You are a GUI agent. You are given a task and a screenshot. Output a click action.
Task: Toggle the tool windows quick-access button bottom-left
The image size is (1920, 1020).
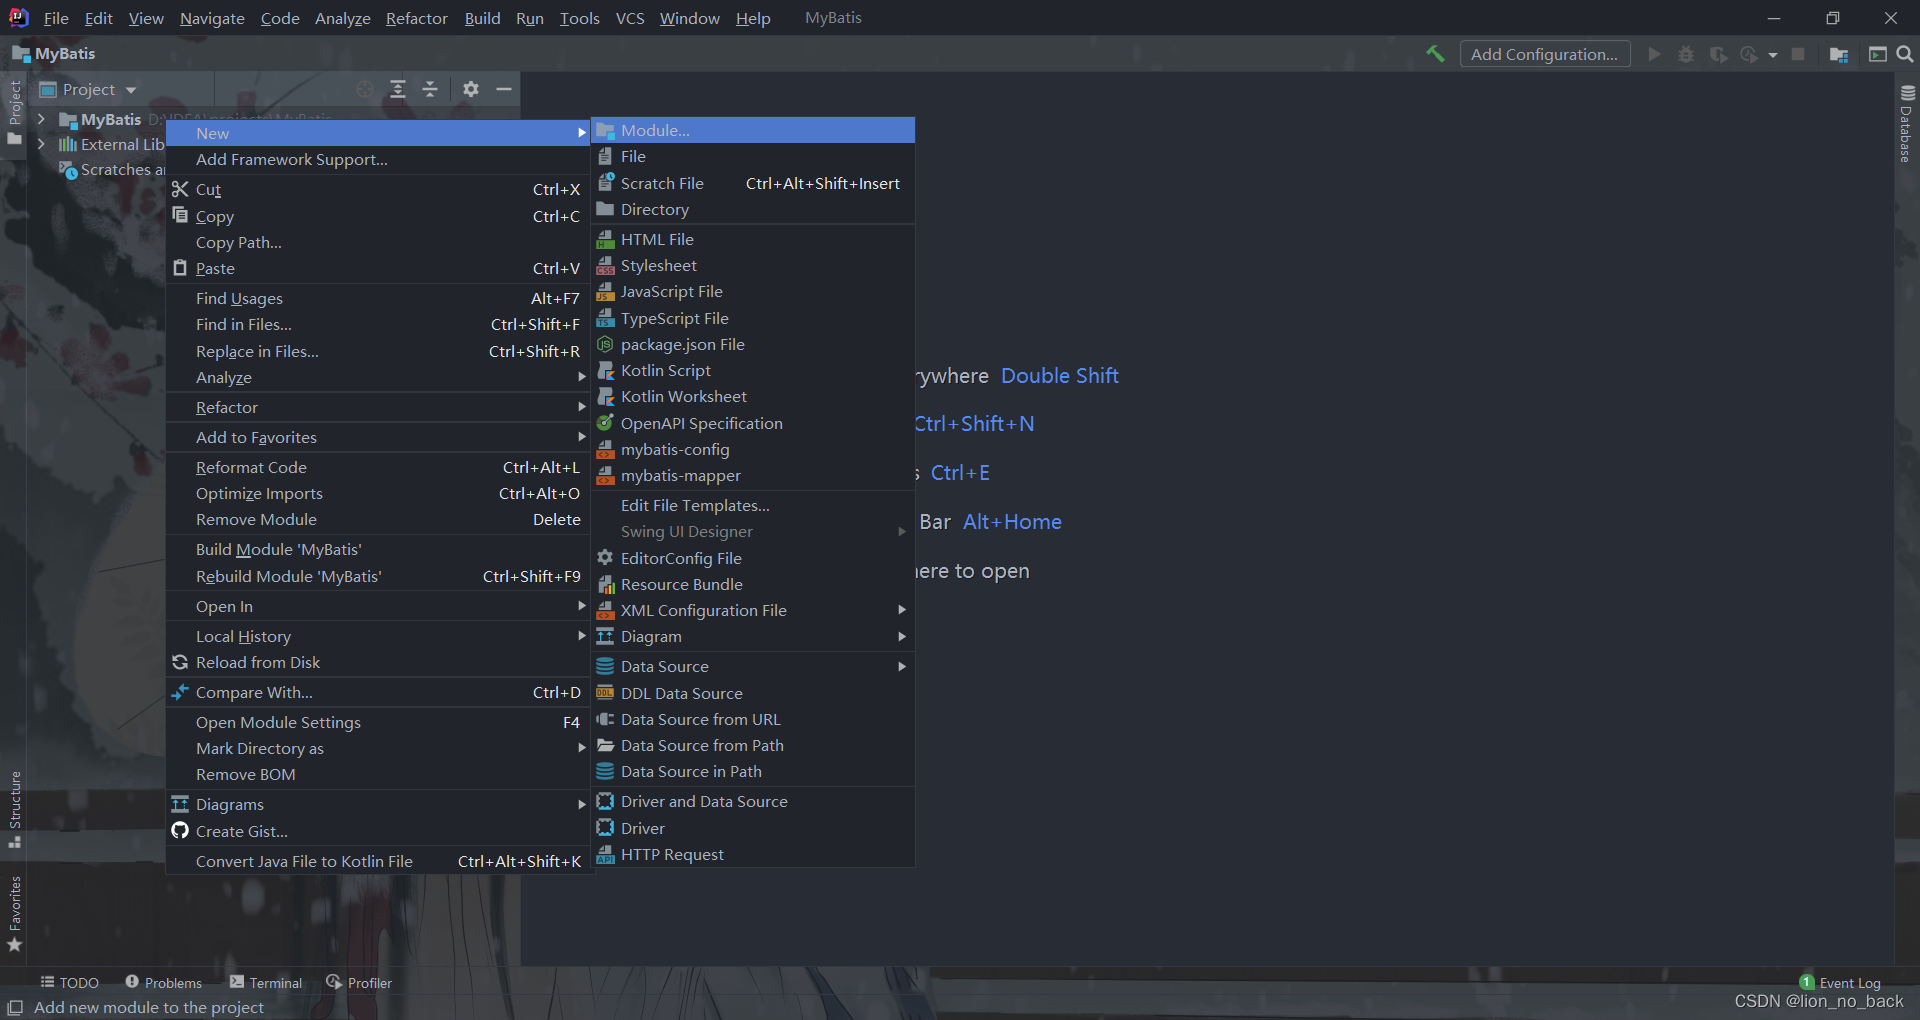point(15,1007)
